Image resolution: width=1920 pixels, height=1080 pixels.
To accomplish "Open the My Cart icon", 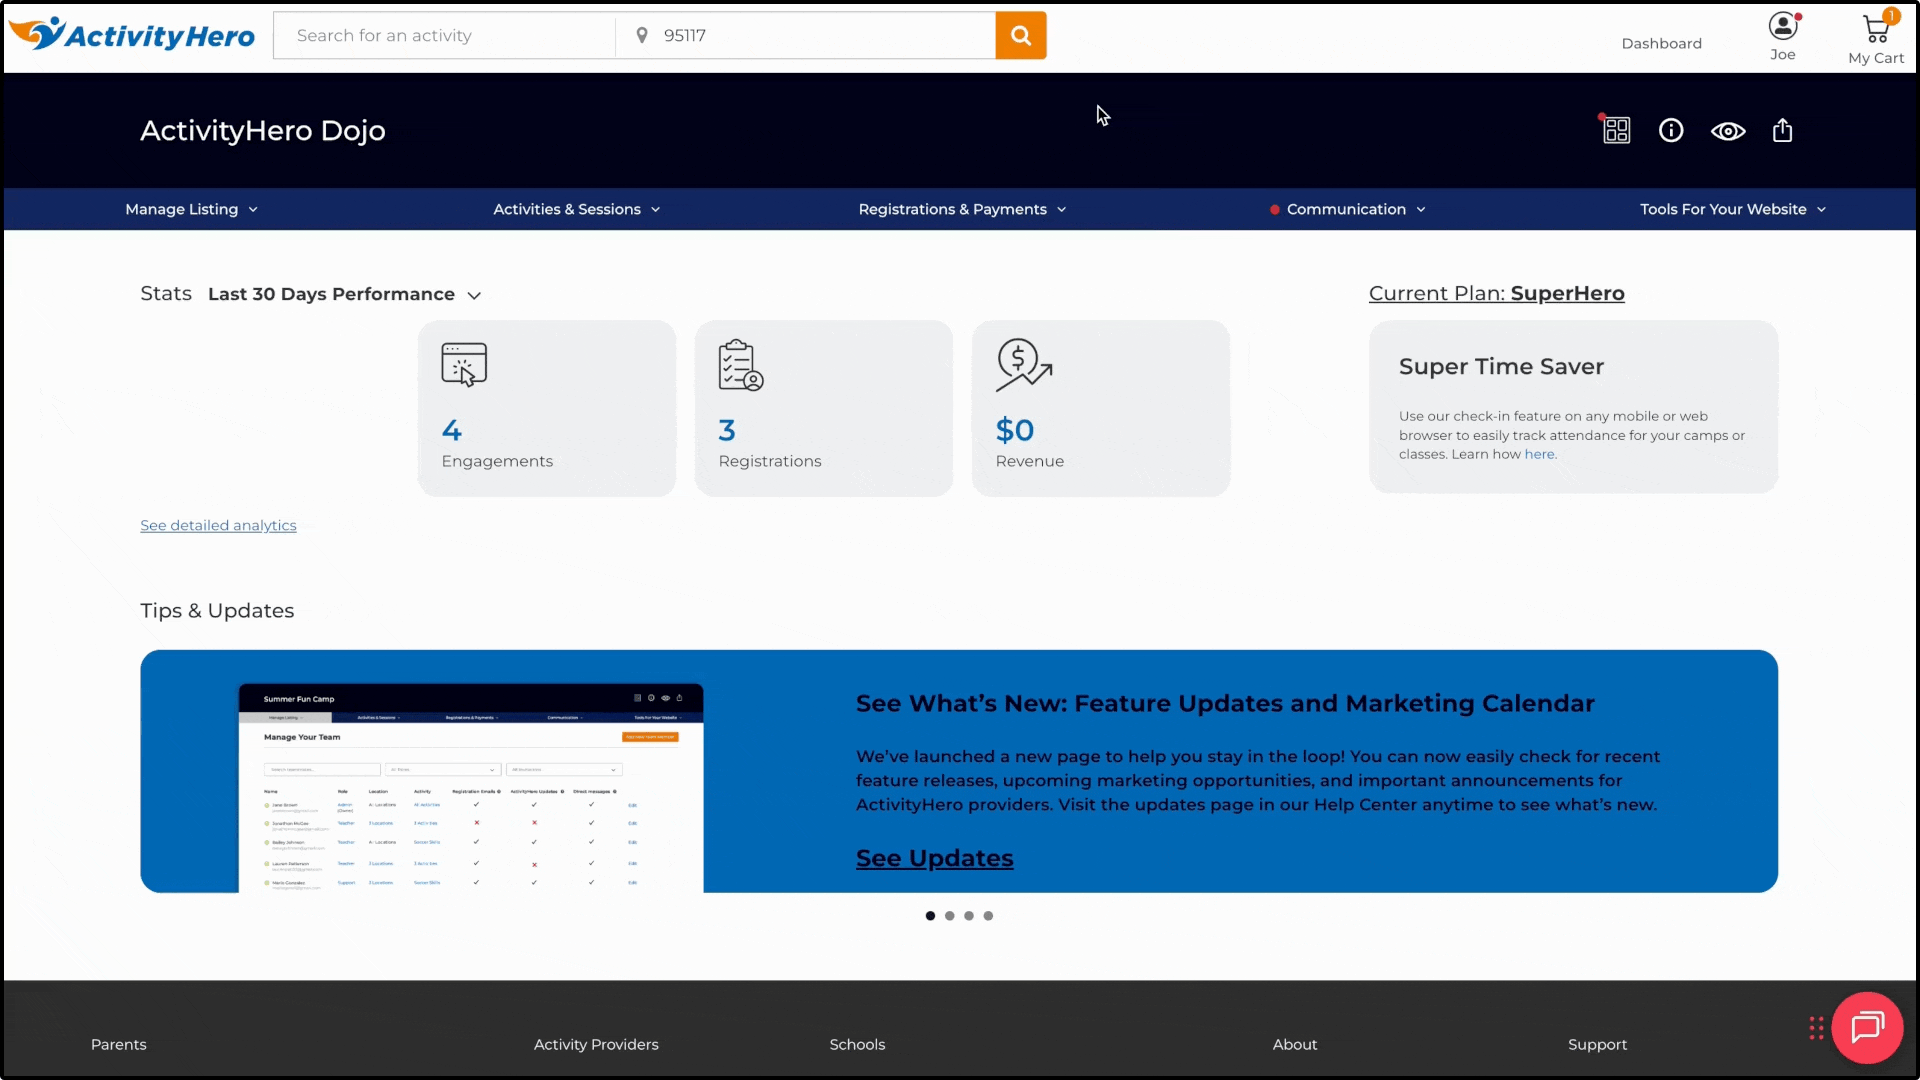I will coord(1877,28).
